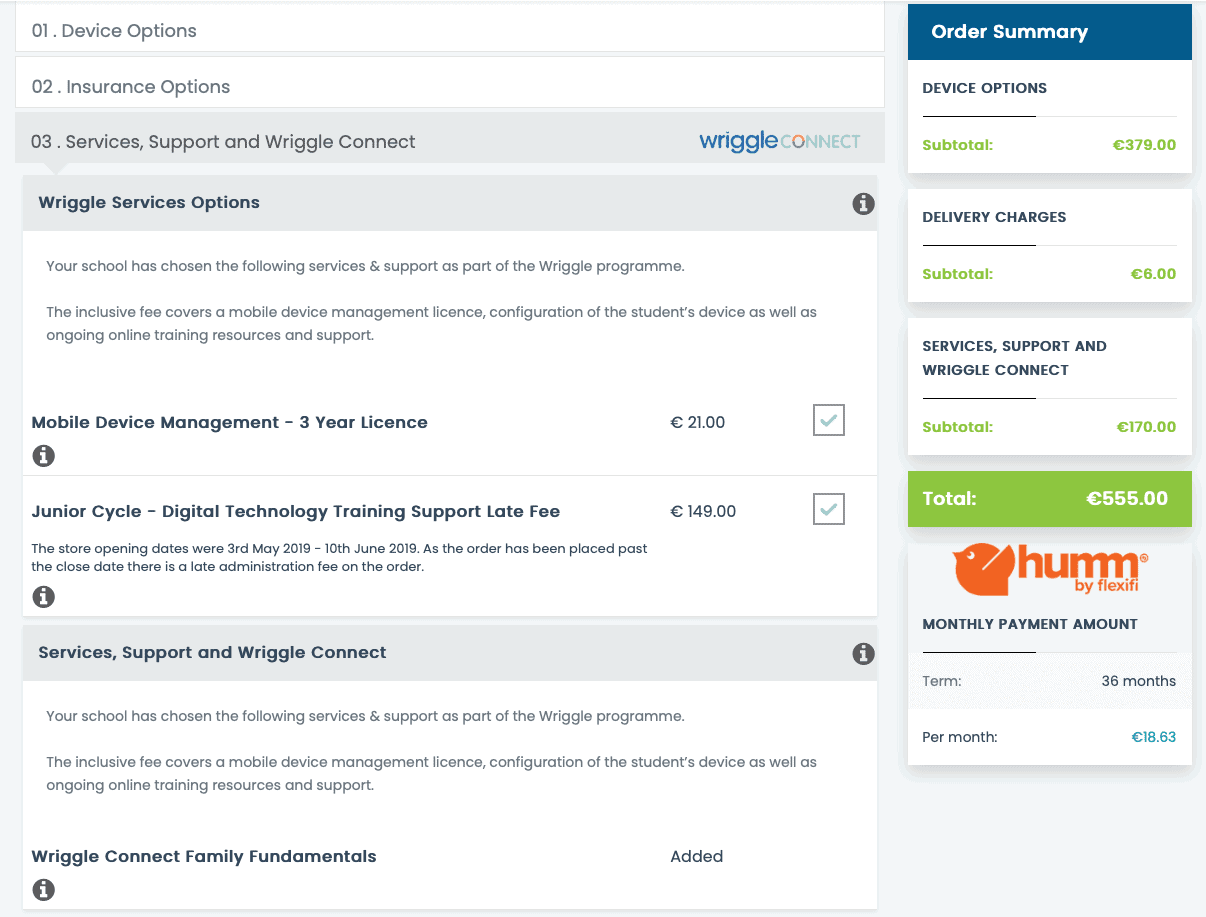Click the Wriggle Connect logo

(x=779, y=141)
